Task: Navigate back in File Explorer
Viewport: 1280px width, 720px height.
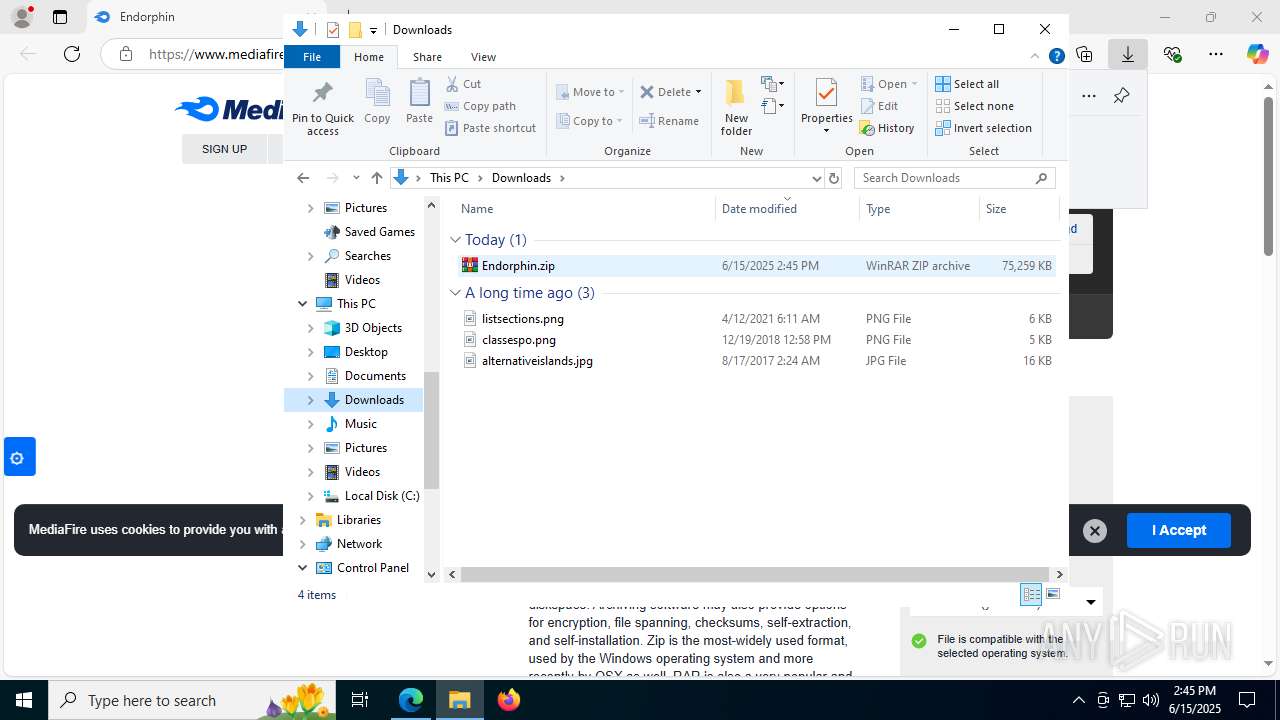Action: 303,178
